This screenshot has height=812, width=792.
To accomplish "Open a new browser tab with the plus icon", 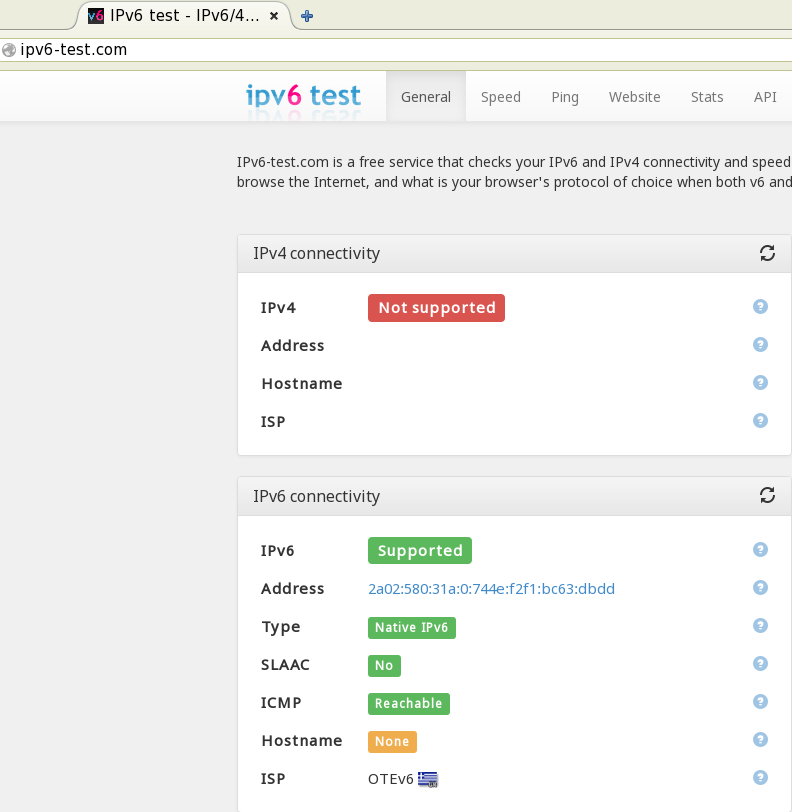I will click(306, 16).
